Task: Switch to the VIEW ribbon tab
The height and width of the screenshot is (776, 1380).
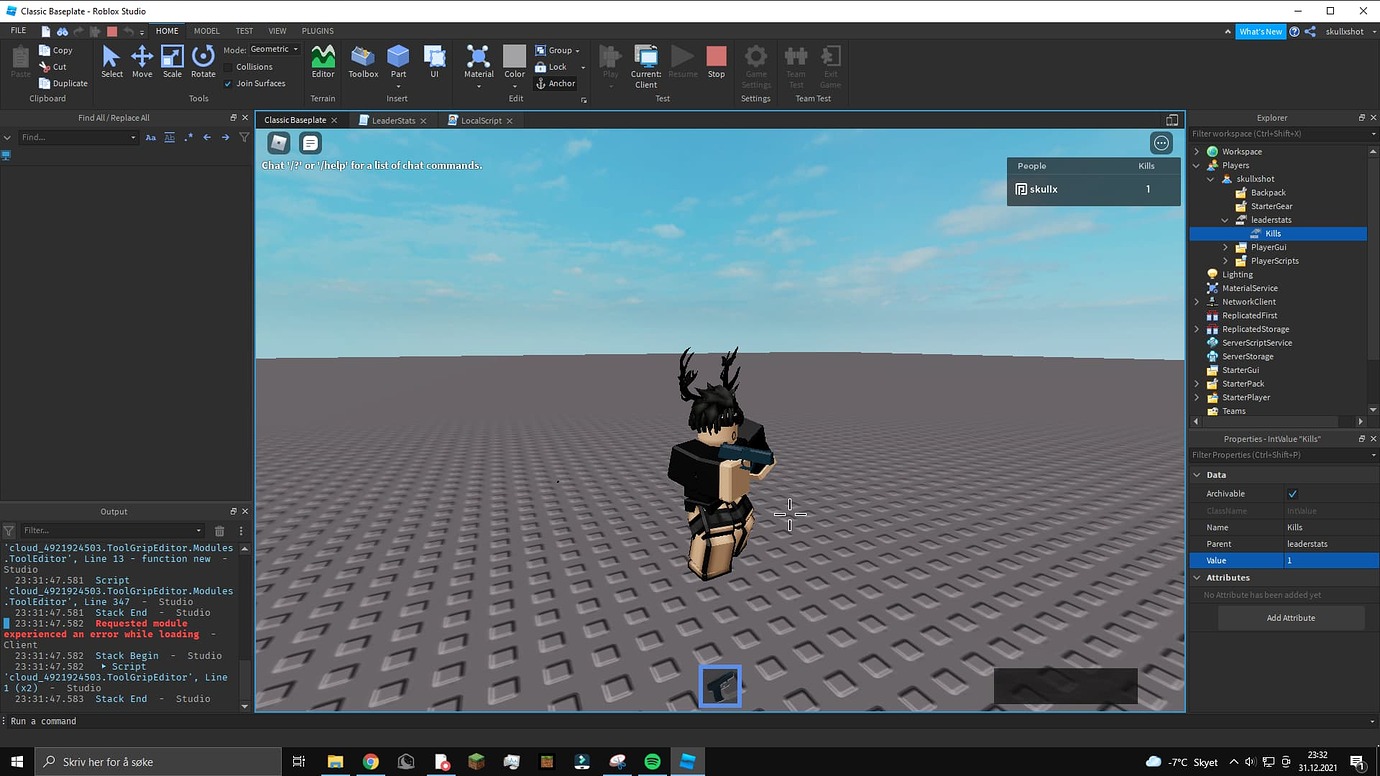Action: pos(277,31)
